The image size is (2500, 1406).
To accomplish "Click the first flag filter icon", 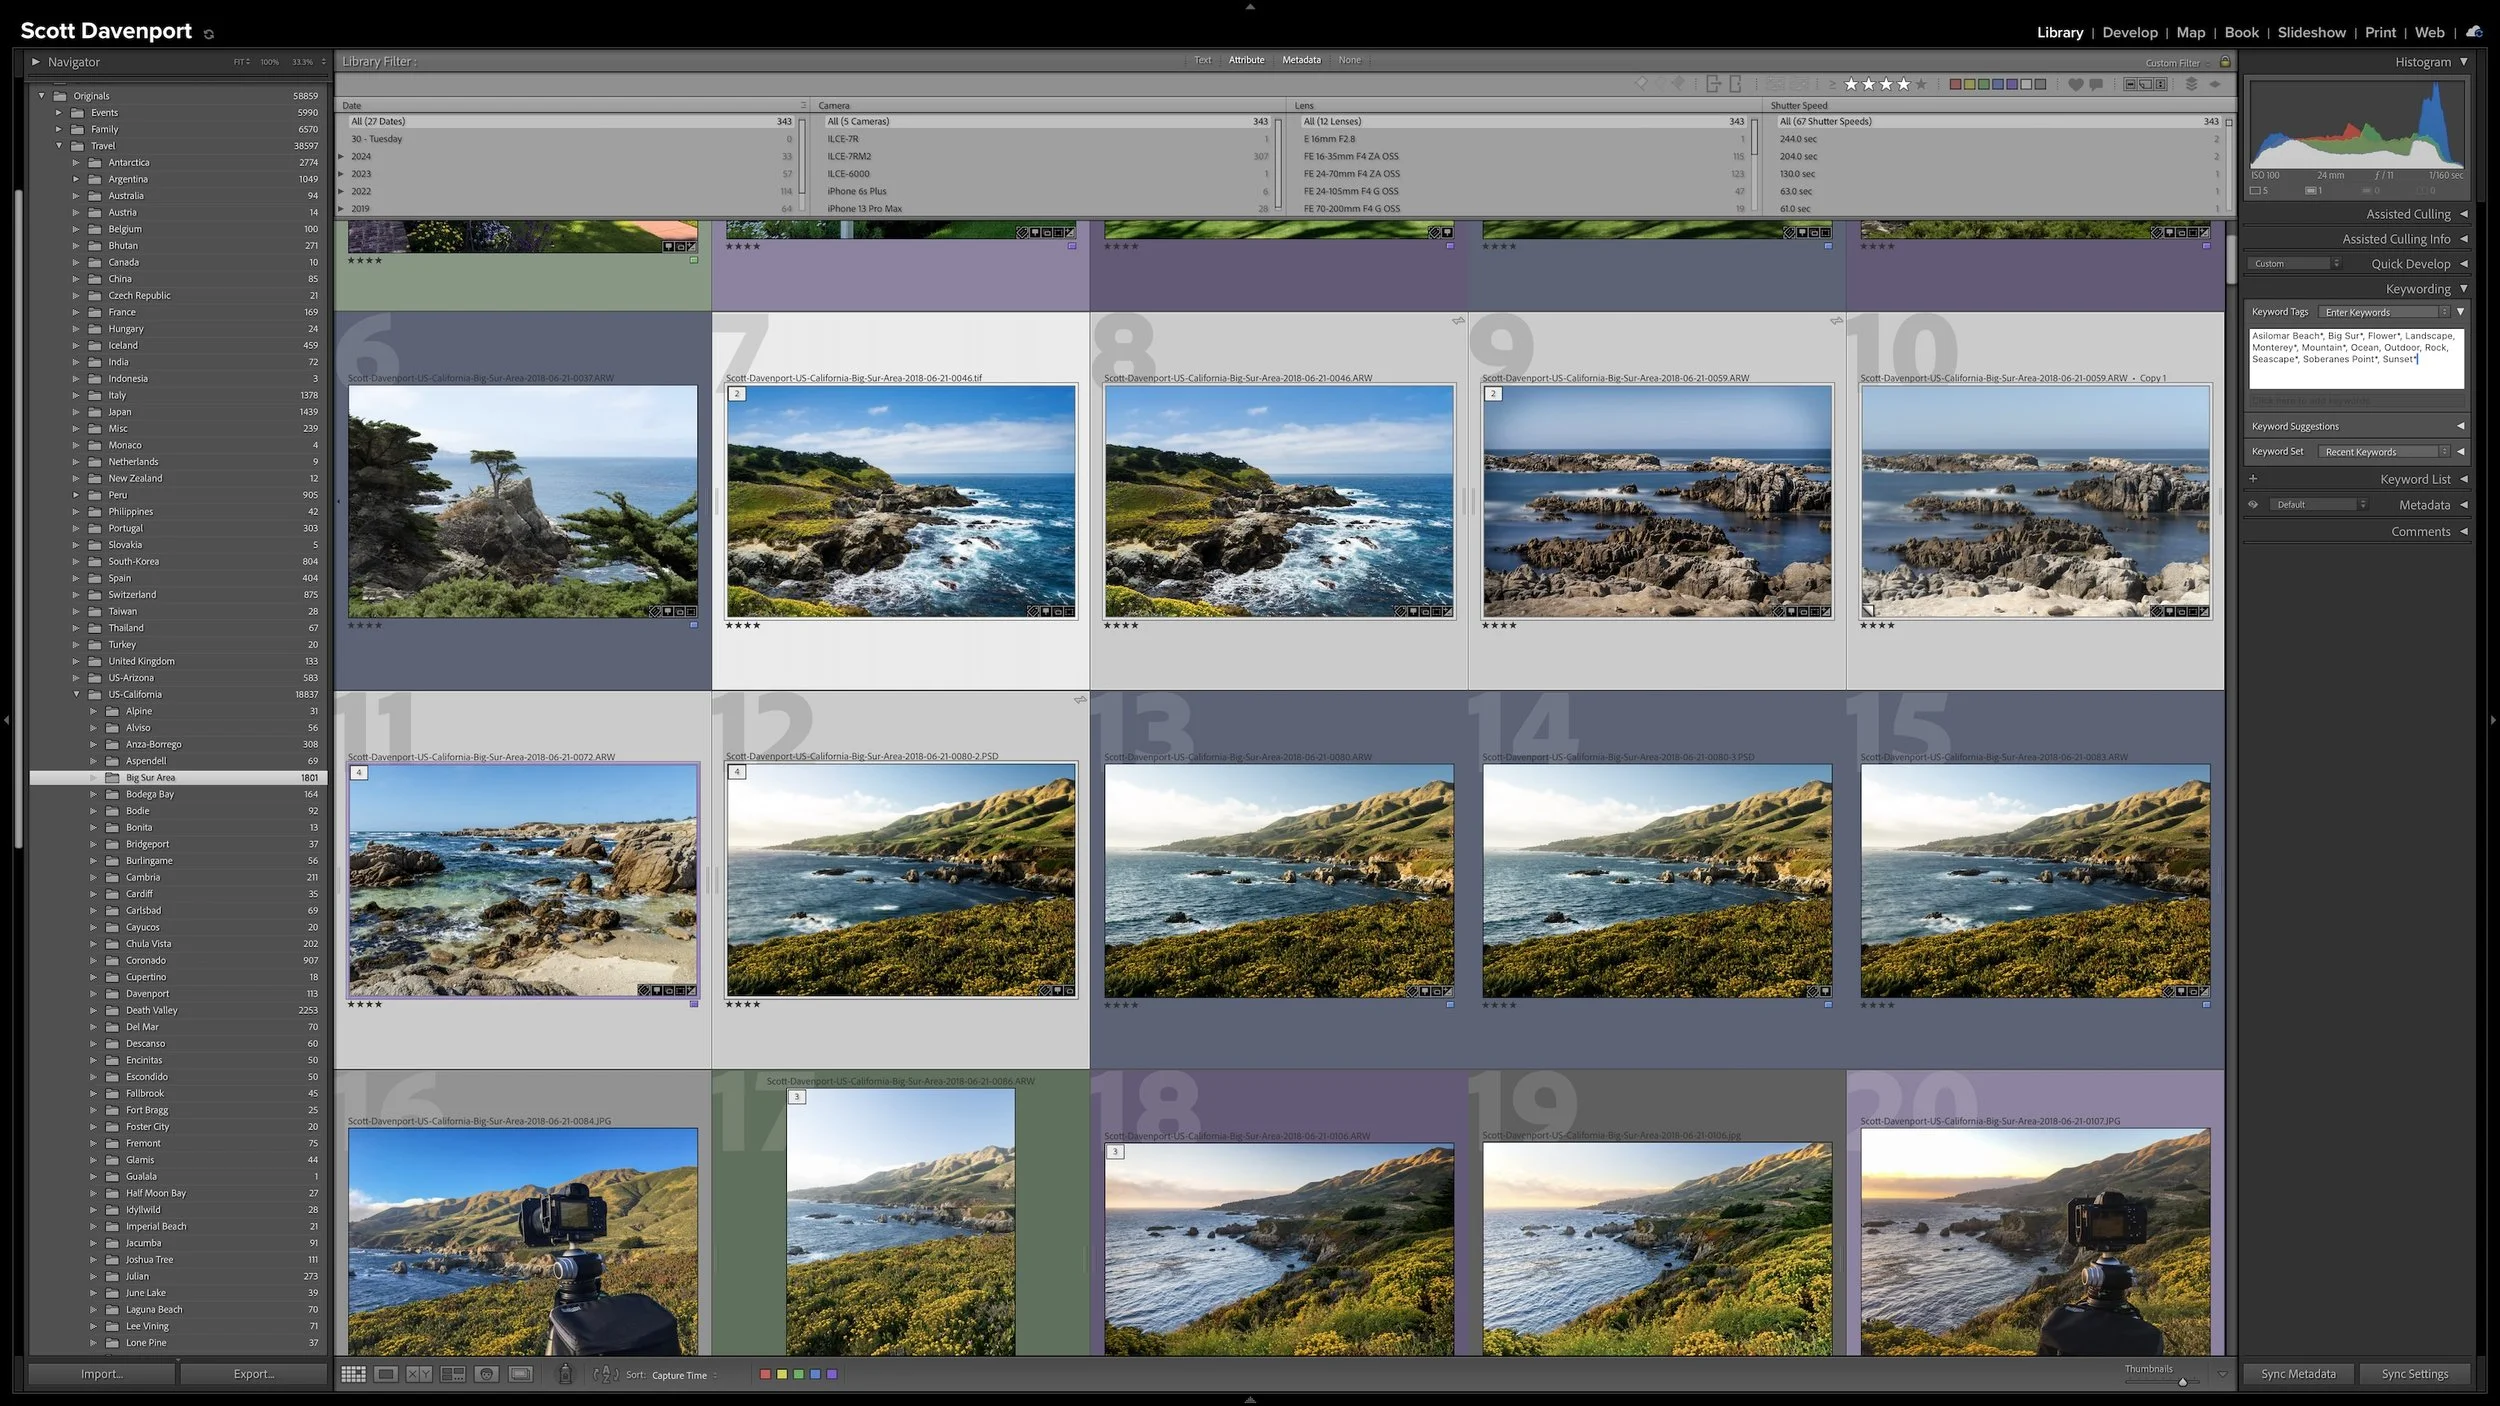I will (1641, 83).
